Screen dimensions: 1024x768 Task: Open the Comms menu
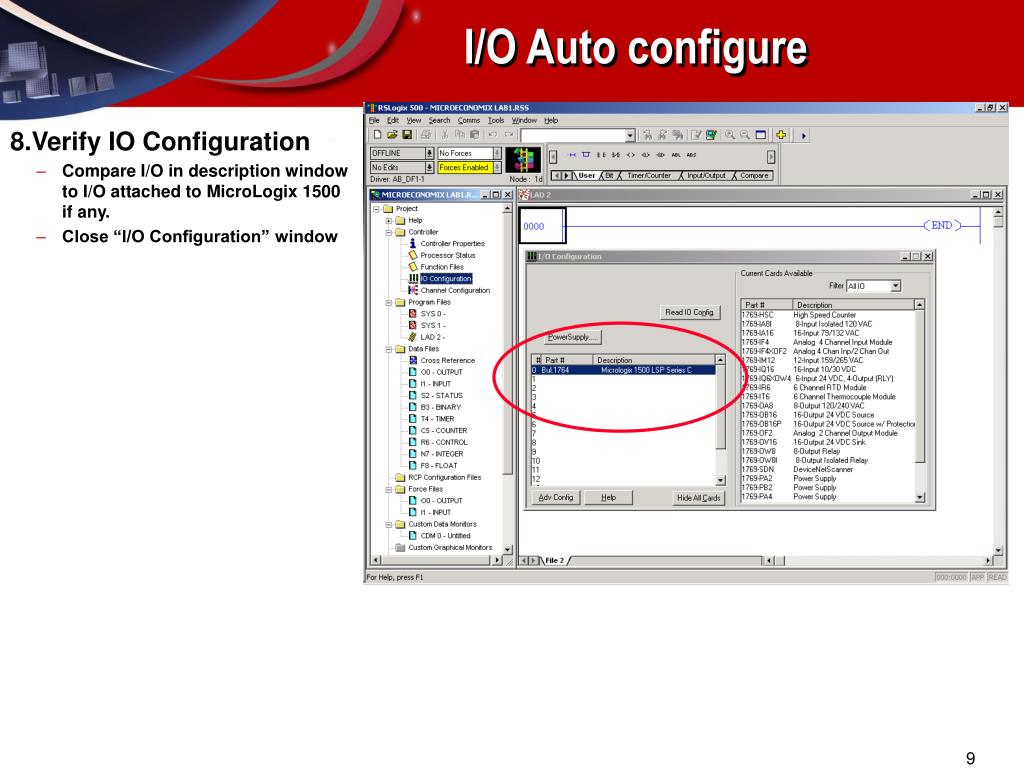click(469, 120)
